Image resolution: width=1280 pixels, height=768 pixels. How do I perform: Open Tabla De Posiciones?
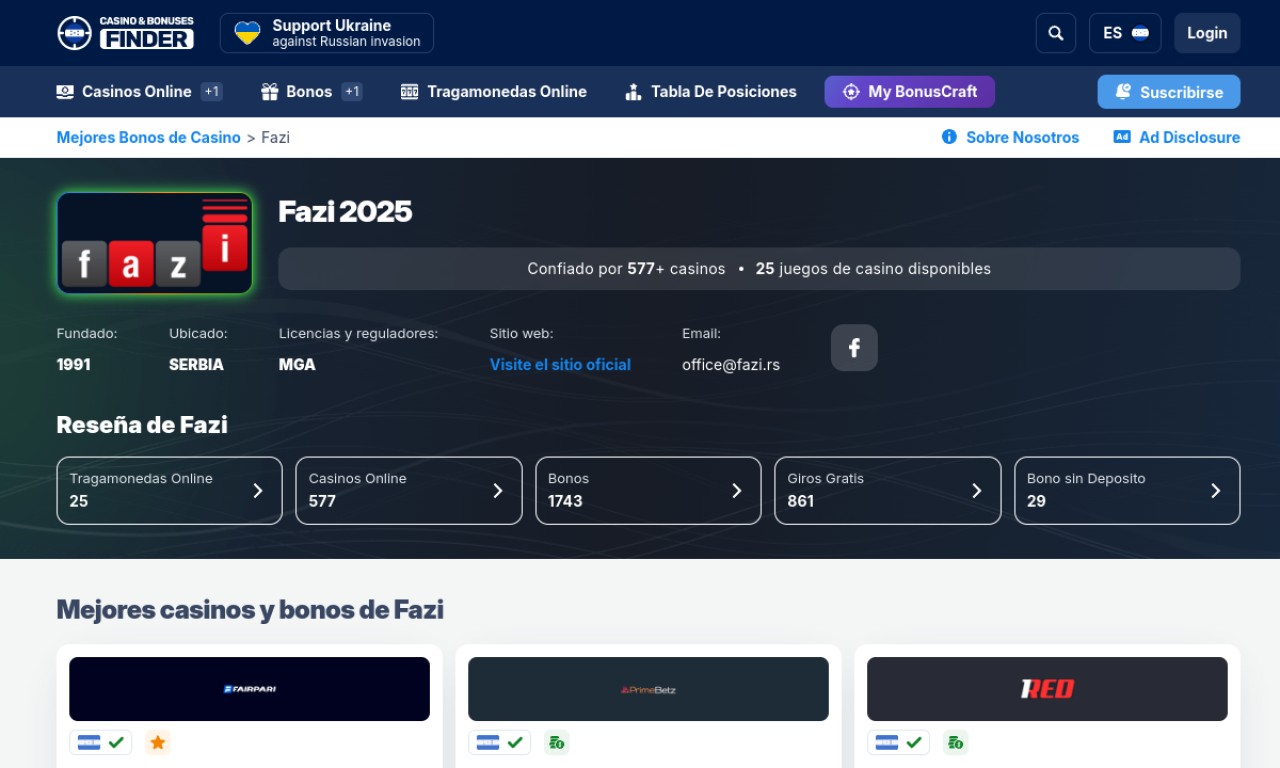click(710, 92)
